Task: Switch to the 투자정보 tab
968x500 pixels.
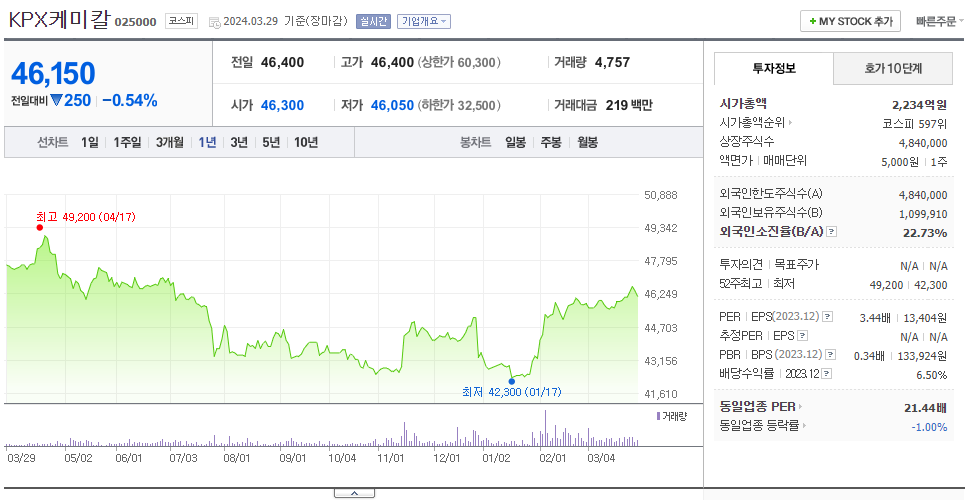Action: point(774,69)
